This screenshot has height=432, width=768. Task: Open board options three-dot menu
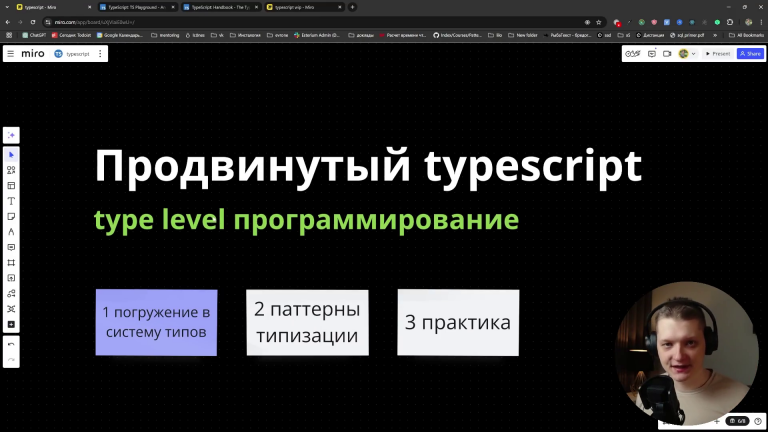coord(100,53)
